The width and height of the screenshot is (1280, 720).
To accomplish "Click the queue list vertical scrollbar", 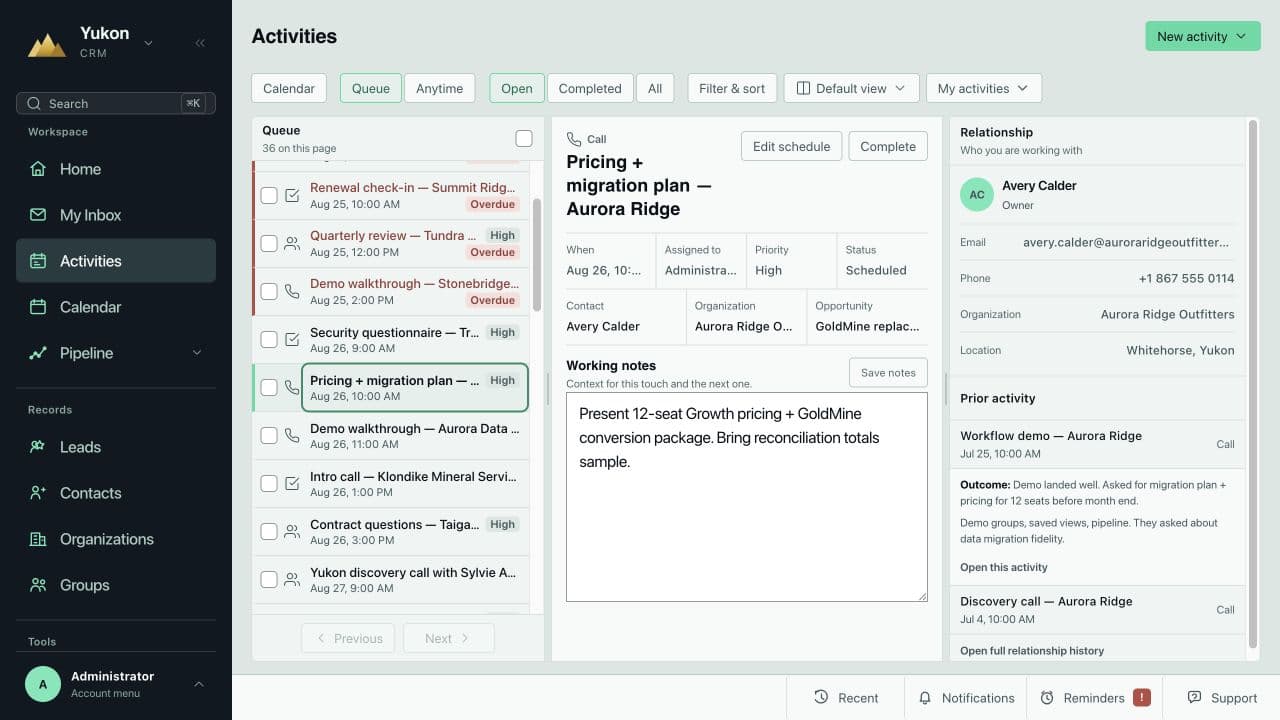I will (x=537, y=255).
